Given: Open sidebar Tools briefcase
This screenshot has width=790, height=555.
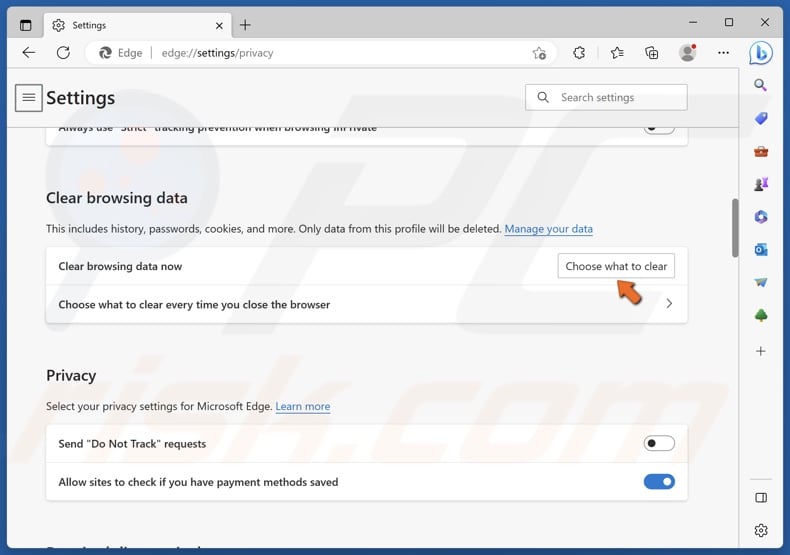Looking at the screenshot, I should [x=761, y=151].
